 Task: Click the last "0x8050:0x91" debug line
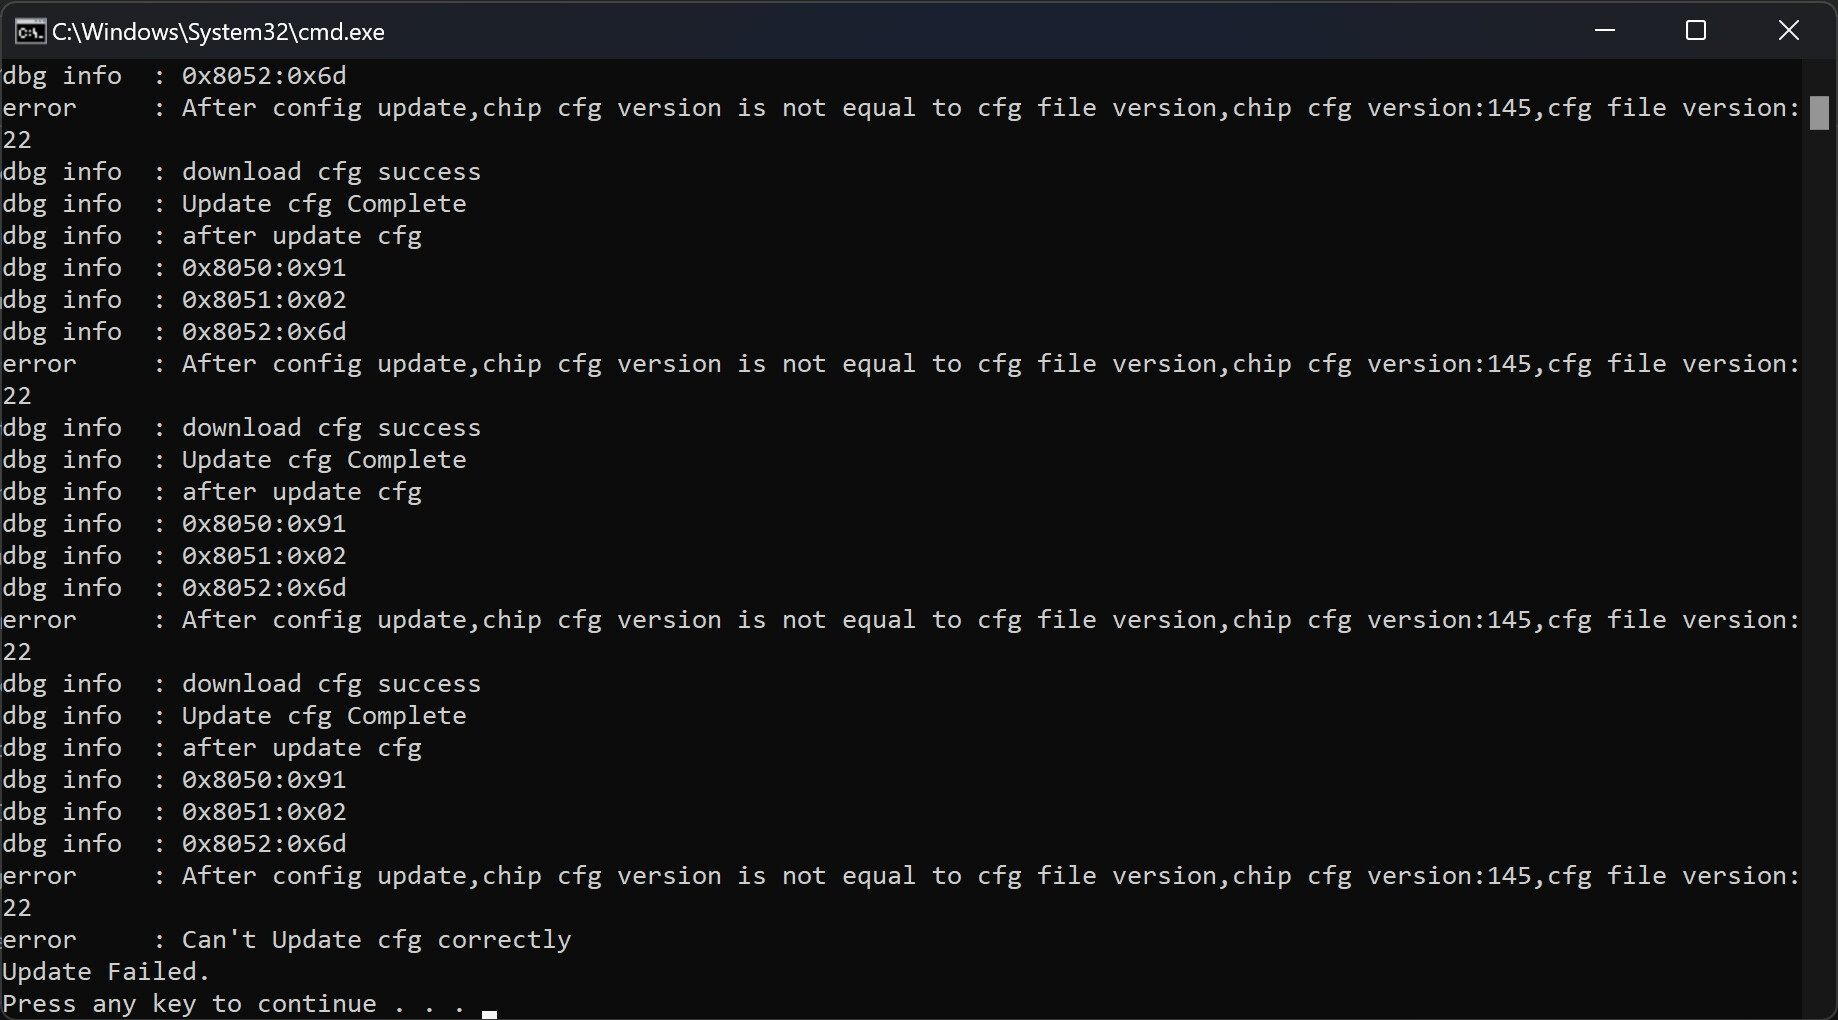pyautogui.click(x=264, y=780)
